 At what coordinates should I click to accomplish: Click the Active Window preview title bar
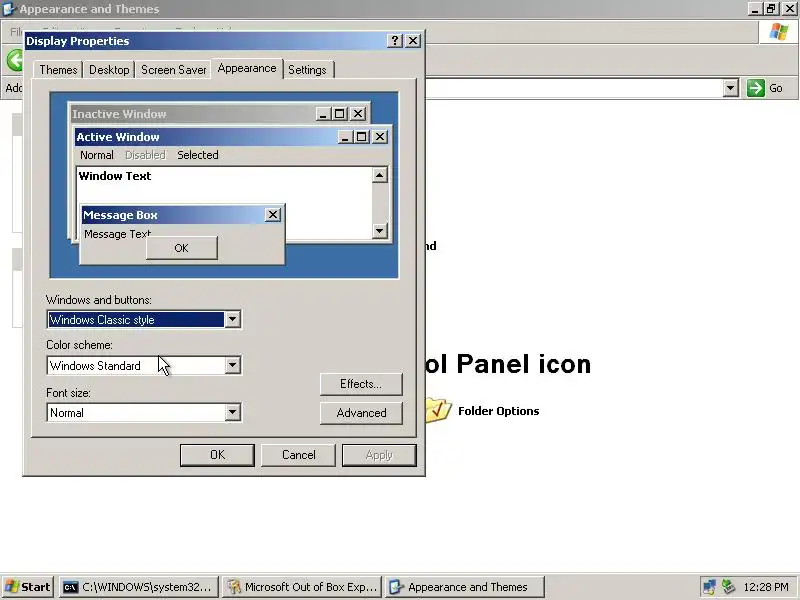point(233,137)
